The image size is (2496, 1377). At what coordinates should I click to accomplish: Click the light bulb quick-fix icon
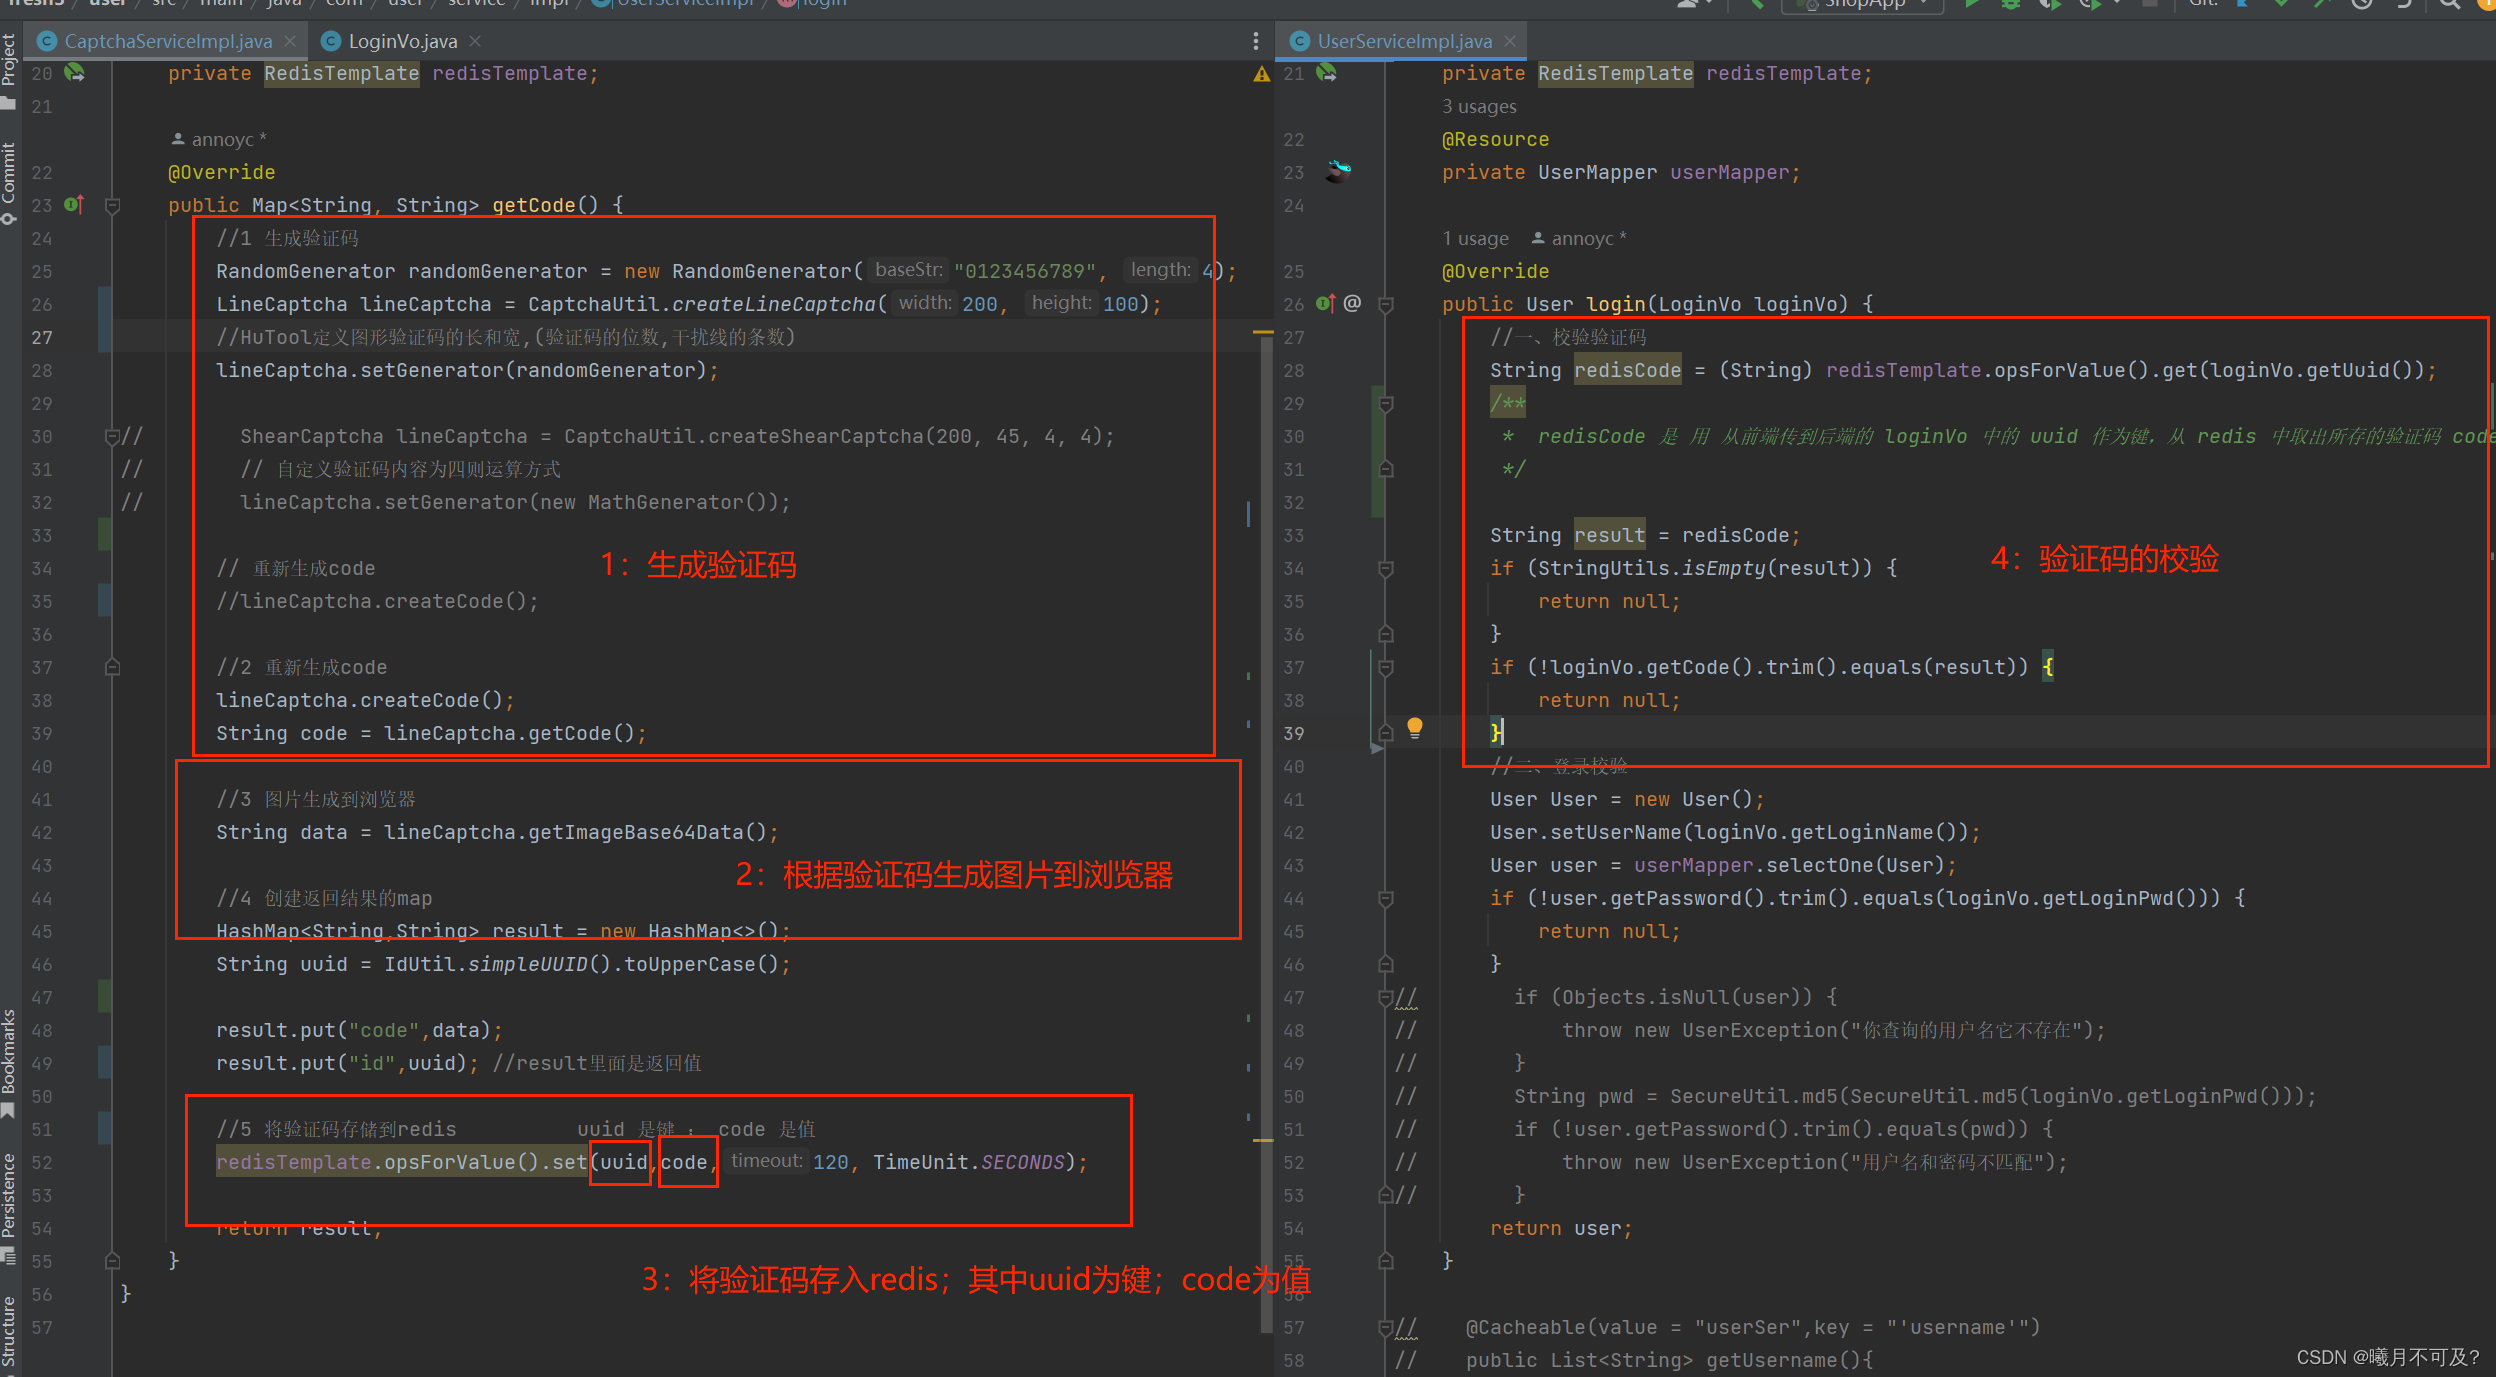1414,728
